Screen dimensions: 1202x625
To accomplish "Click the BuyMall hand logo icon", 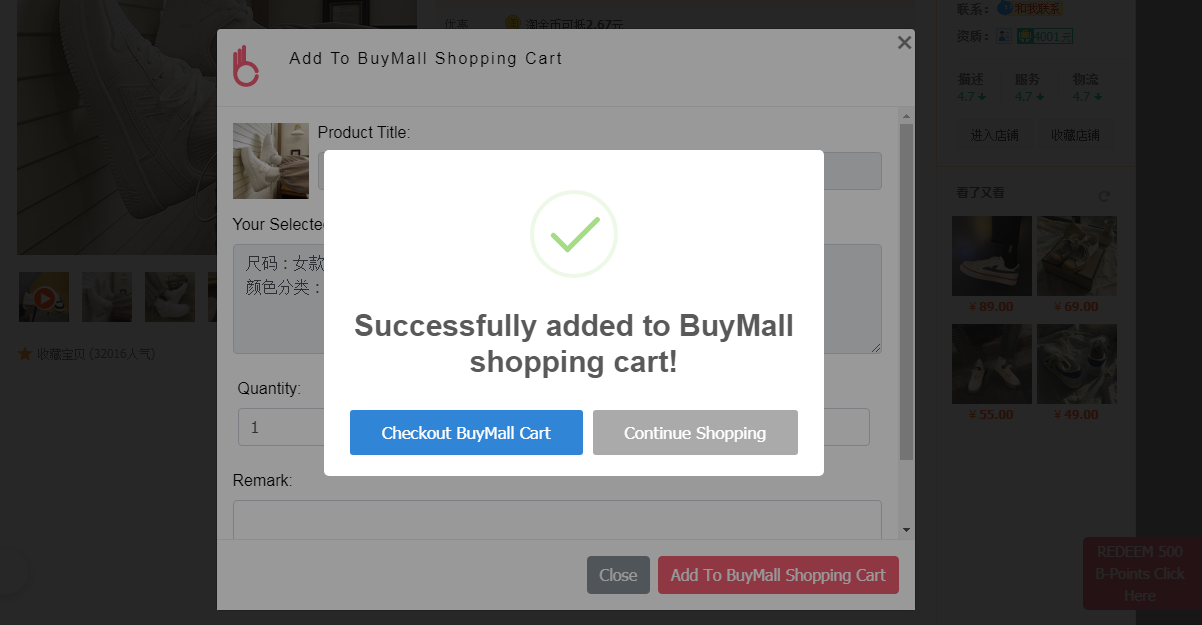I will pyautogui.click(x=245, y=65).
